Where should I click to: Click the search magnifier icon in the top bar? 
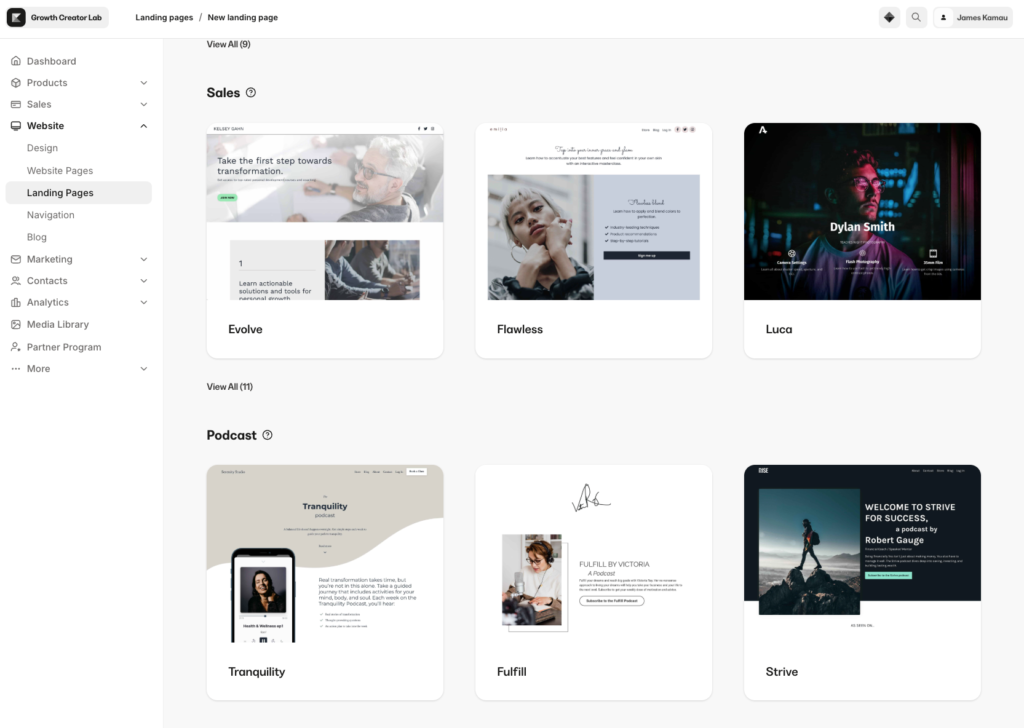pyautogui.click(x=916, y=17)
